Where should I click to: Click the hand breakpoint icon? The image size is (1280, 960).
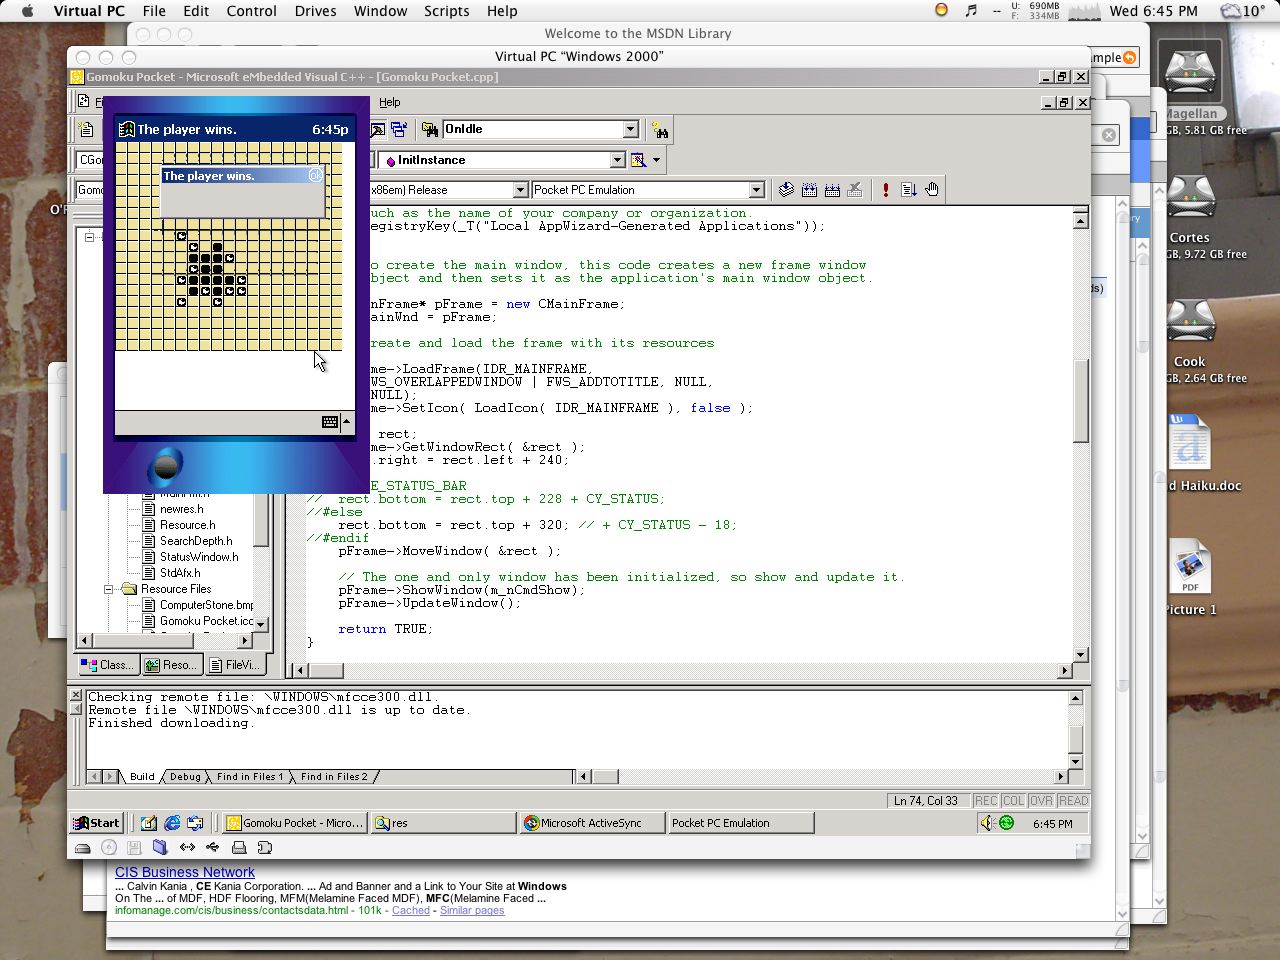click(x=932, y=190)
